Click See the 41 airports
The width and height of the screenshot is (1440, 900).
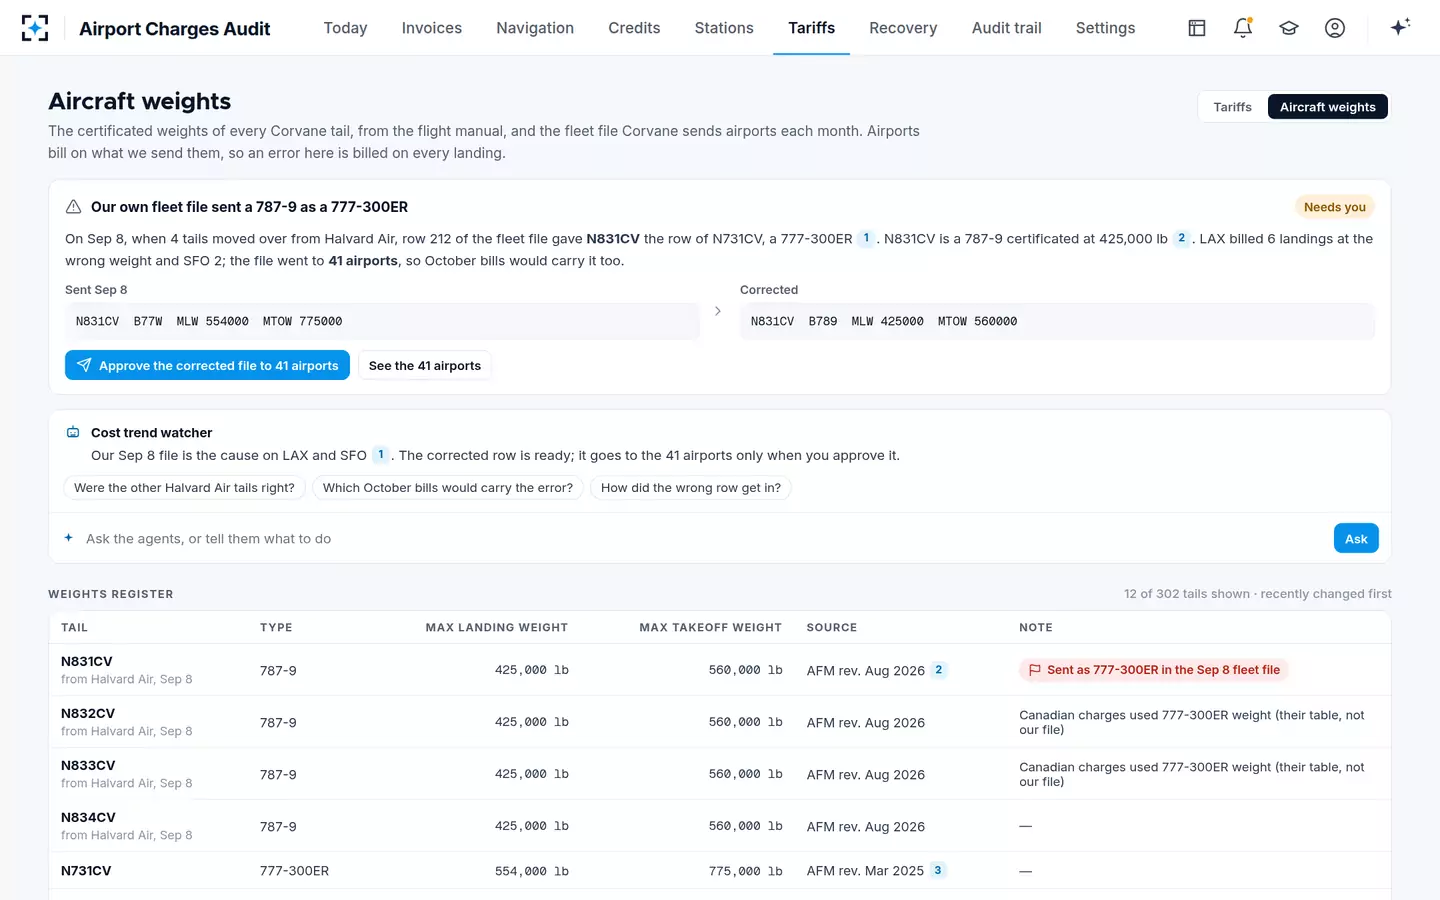425,365
